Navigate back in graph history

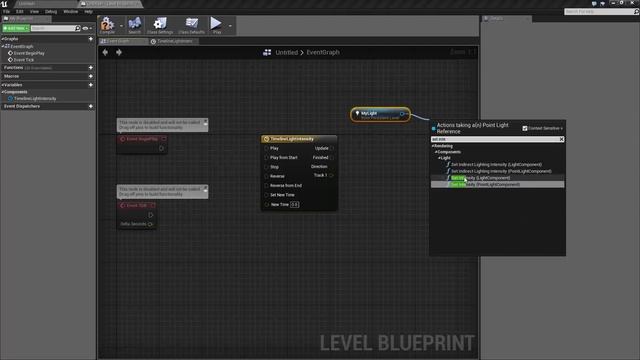click(x=105, y=52)
